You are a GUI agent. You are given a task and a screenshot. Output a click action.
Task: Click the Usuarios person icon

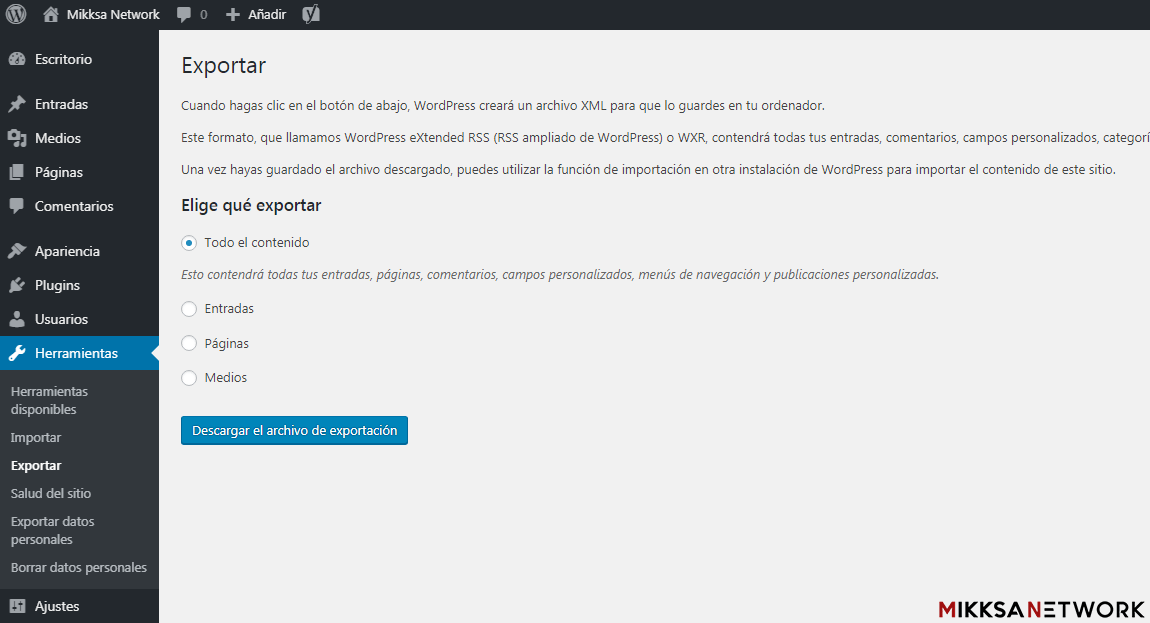[x=17, y=319]
